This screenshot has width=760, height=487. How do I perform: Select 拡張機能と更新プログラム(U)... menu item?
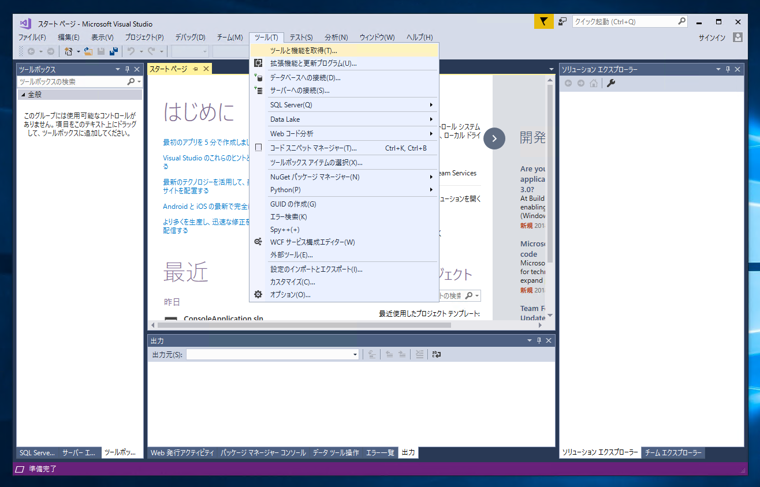click(x=345, y=63)
